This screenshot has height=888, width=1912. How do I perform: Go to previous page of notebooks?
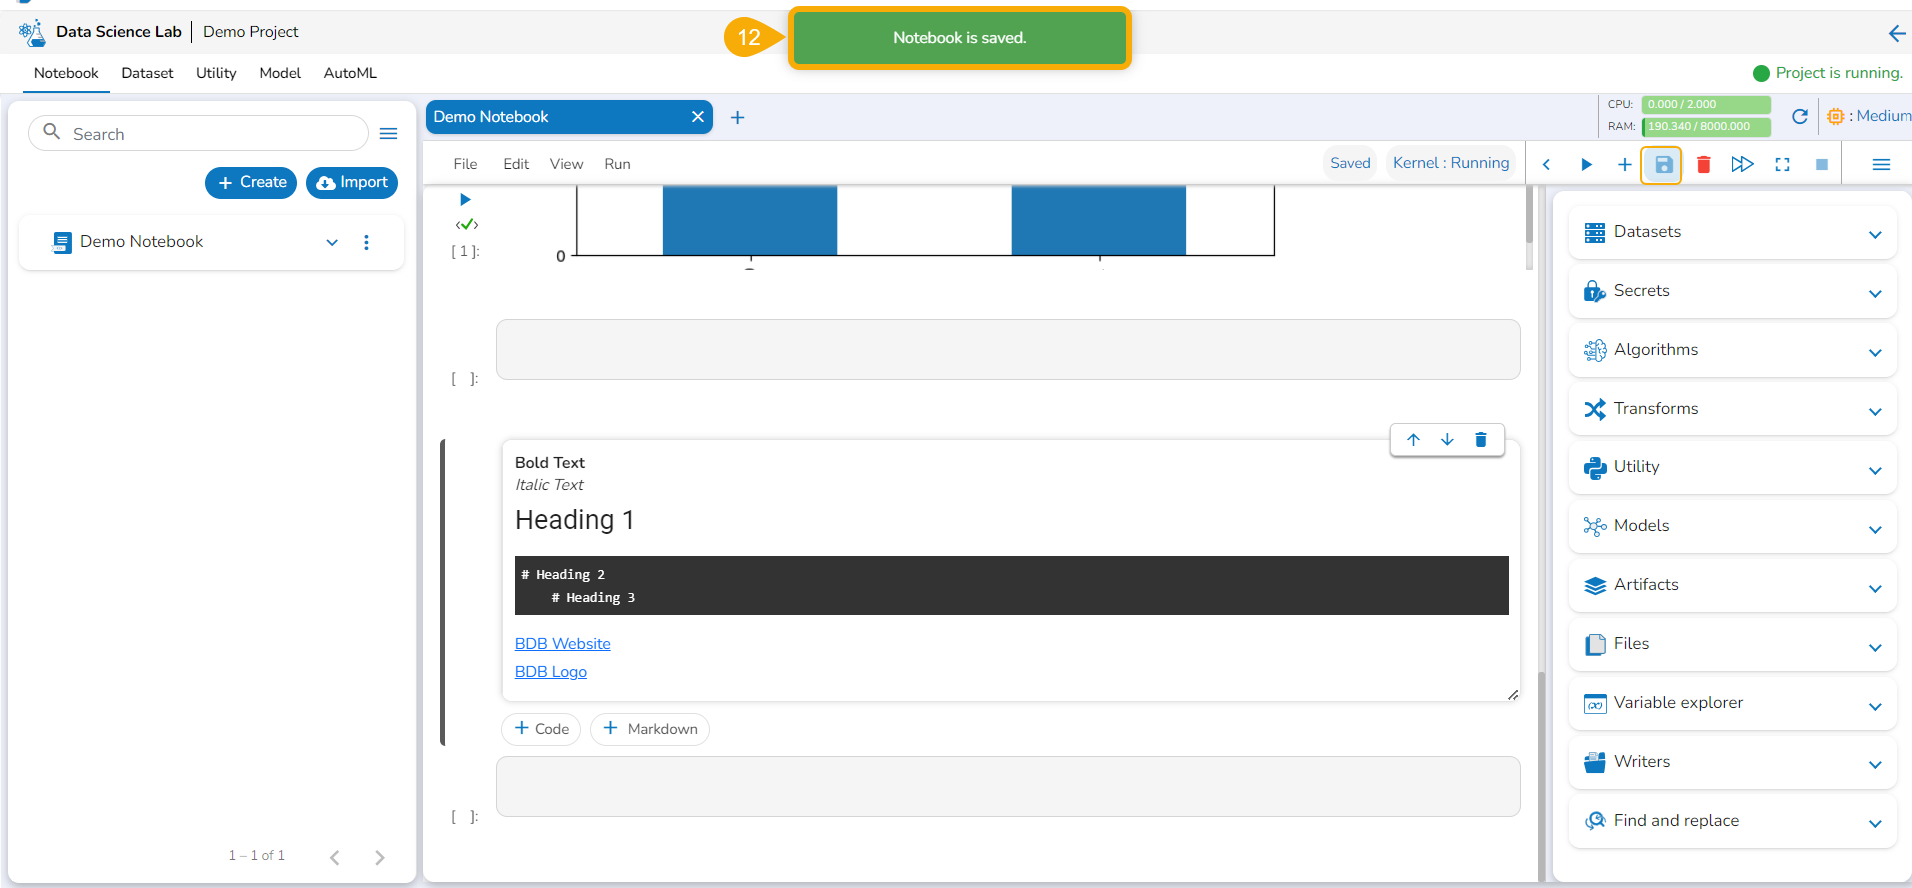335,857
